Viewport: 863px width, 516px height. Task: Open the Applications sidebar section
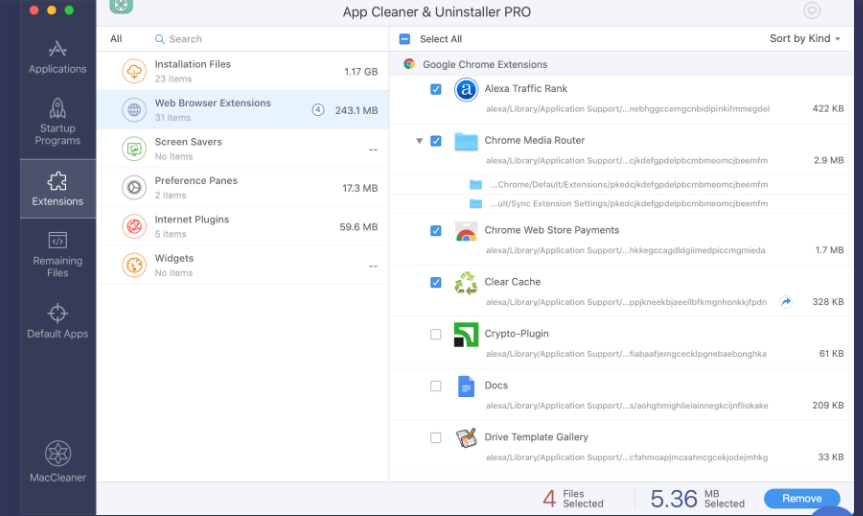57,56
